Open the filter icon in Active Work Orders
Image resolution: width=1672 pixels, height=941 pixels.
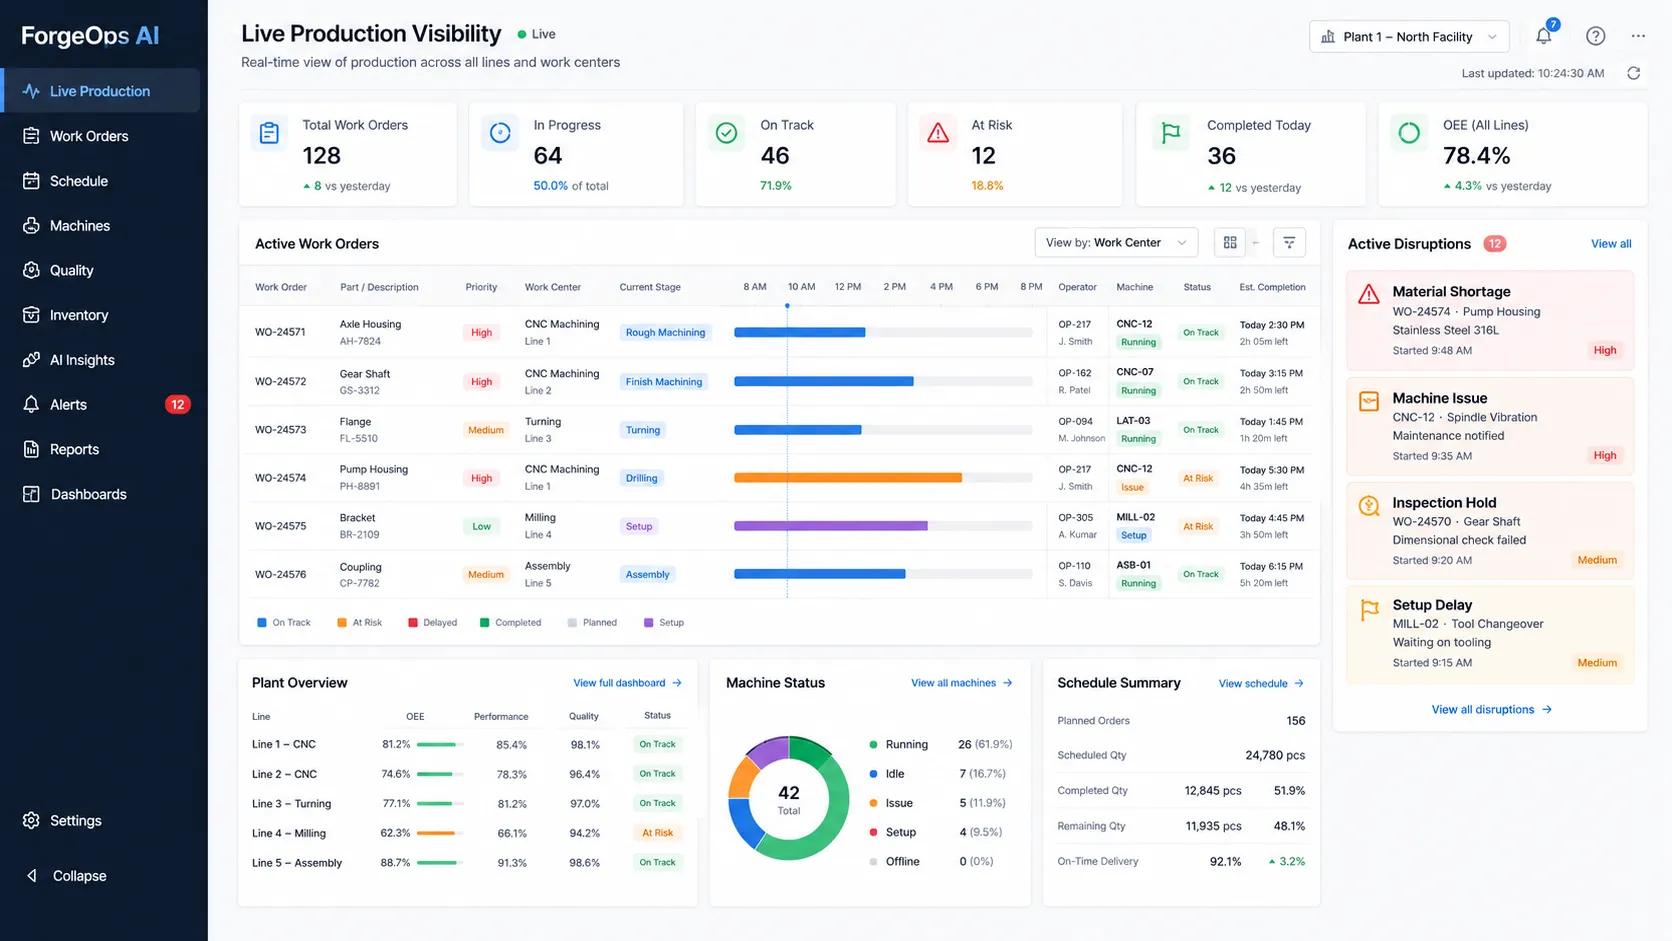pos(1289,242)
